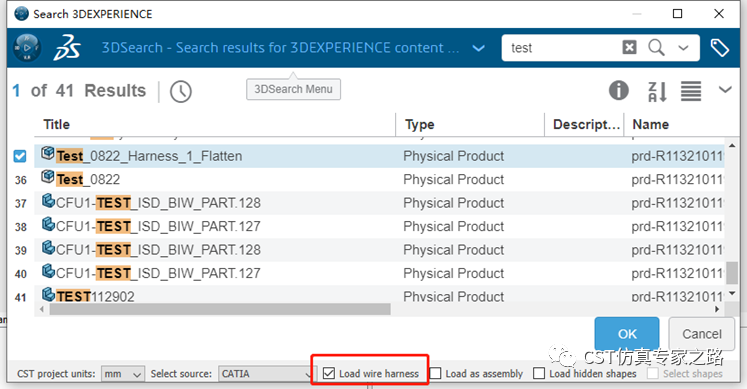The image size is (747, 389).
Task: Sort results with Z-A sort icon
Action: pos(657,91)
